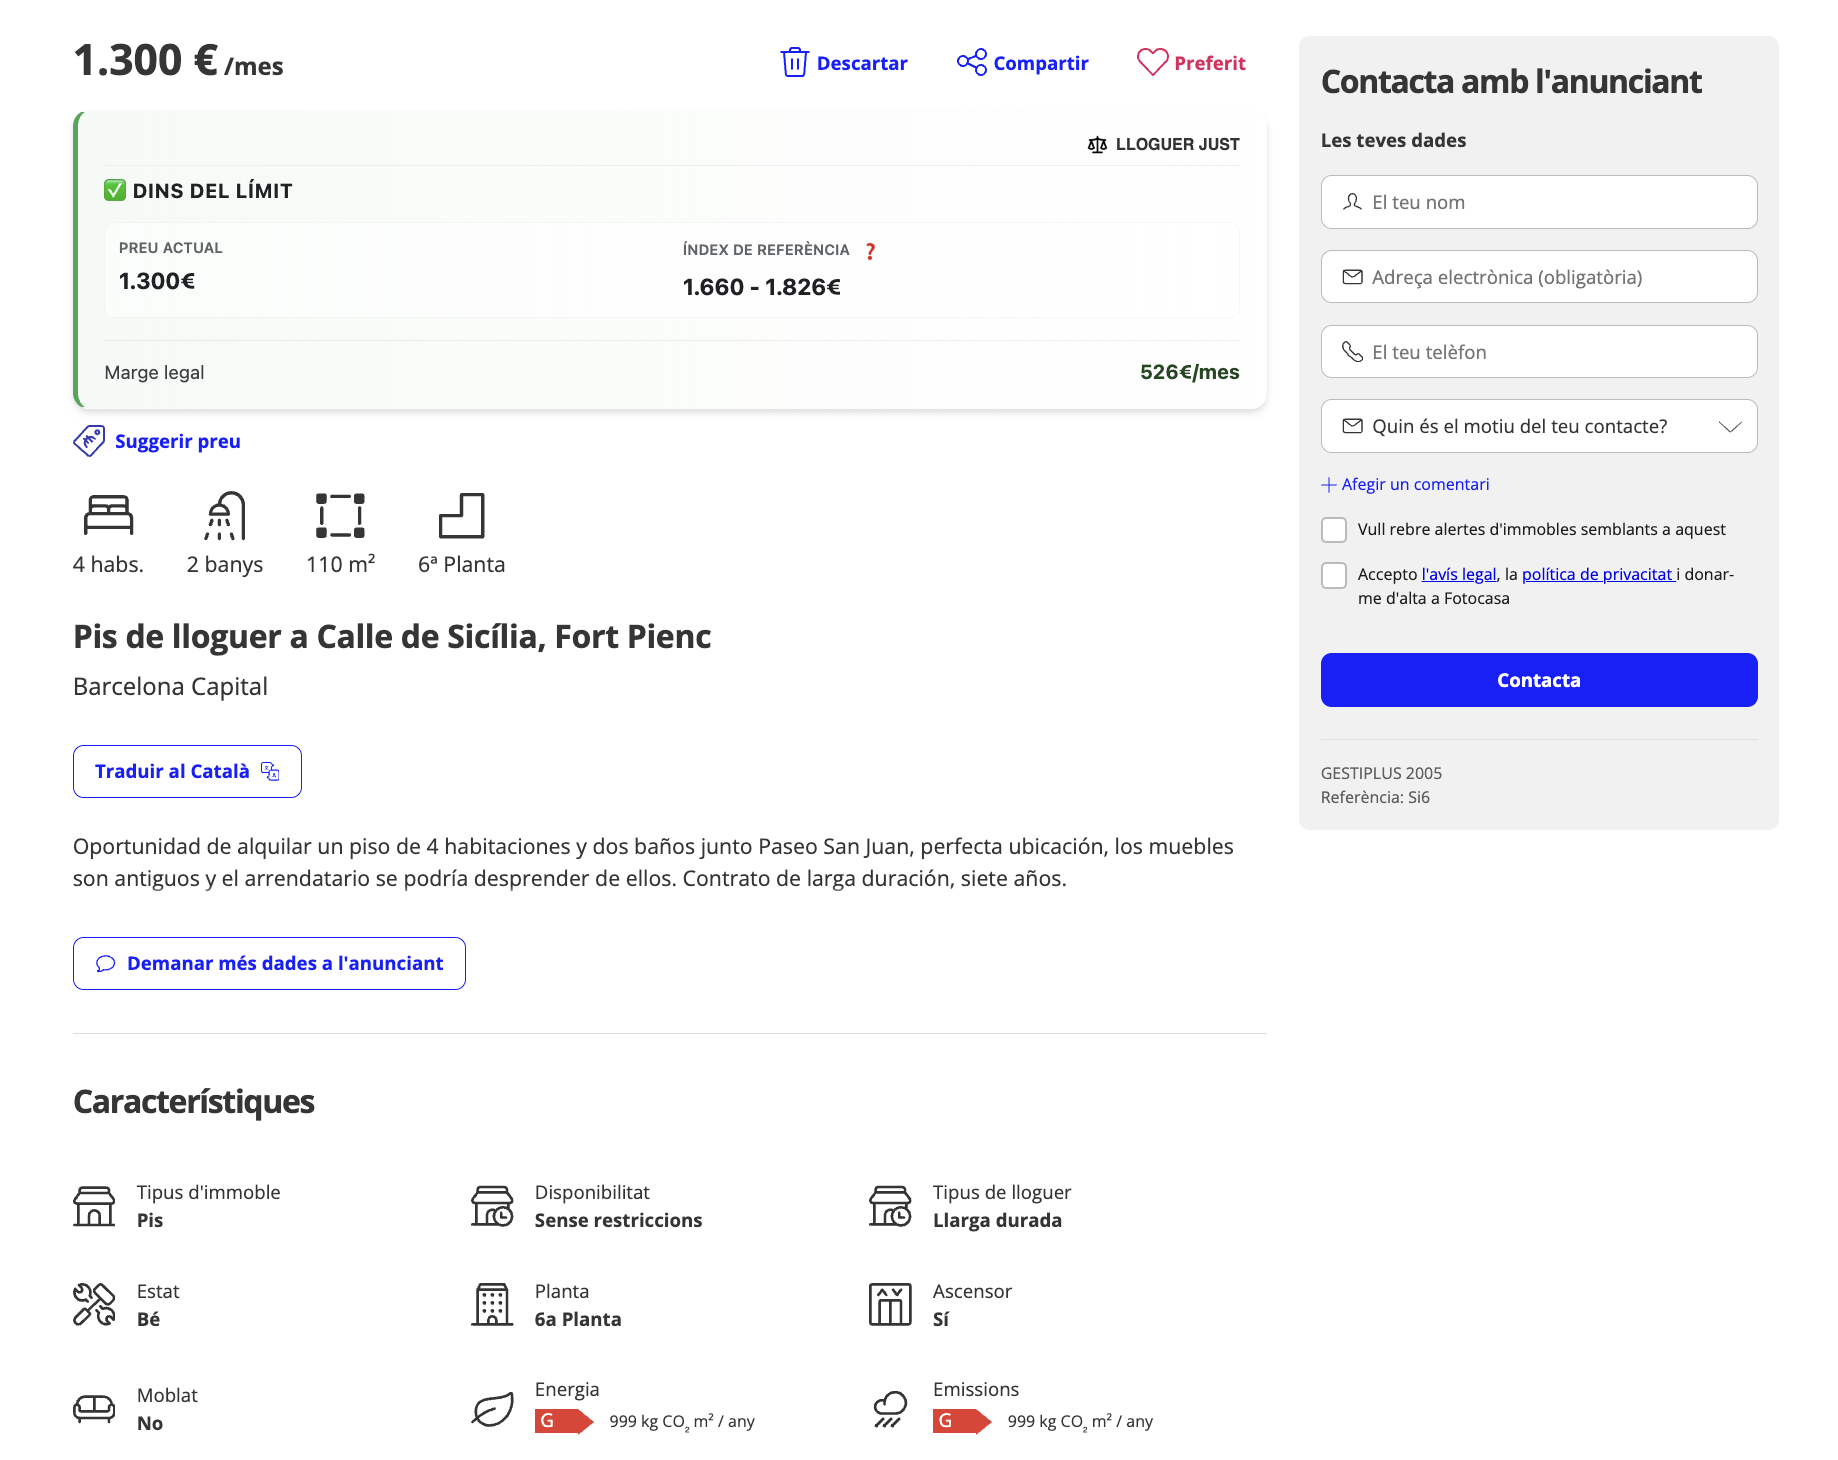The width and height of the screenshot is (1838, 1460).
Task: Enable alerts for similar properties checkbox
Action: coord(1334,530)
